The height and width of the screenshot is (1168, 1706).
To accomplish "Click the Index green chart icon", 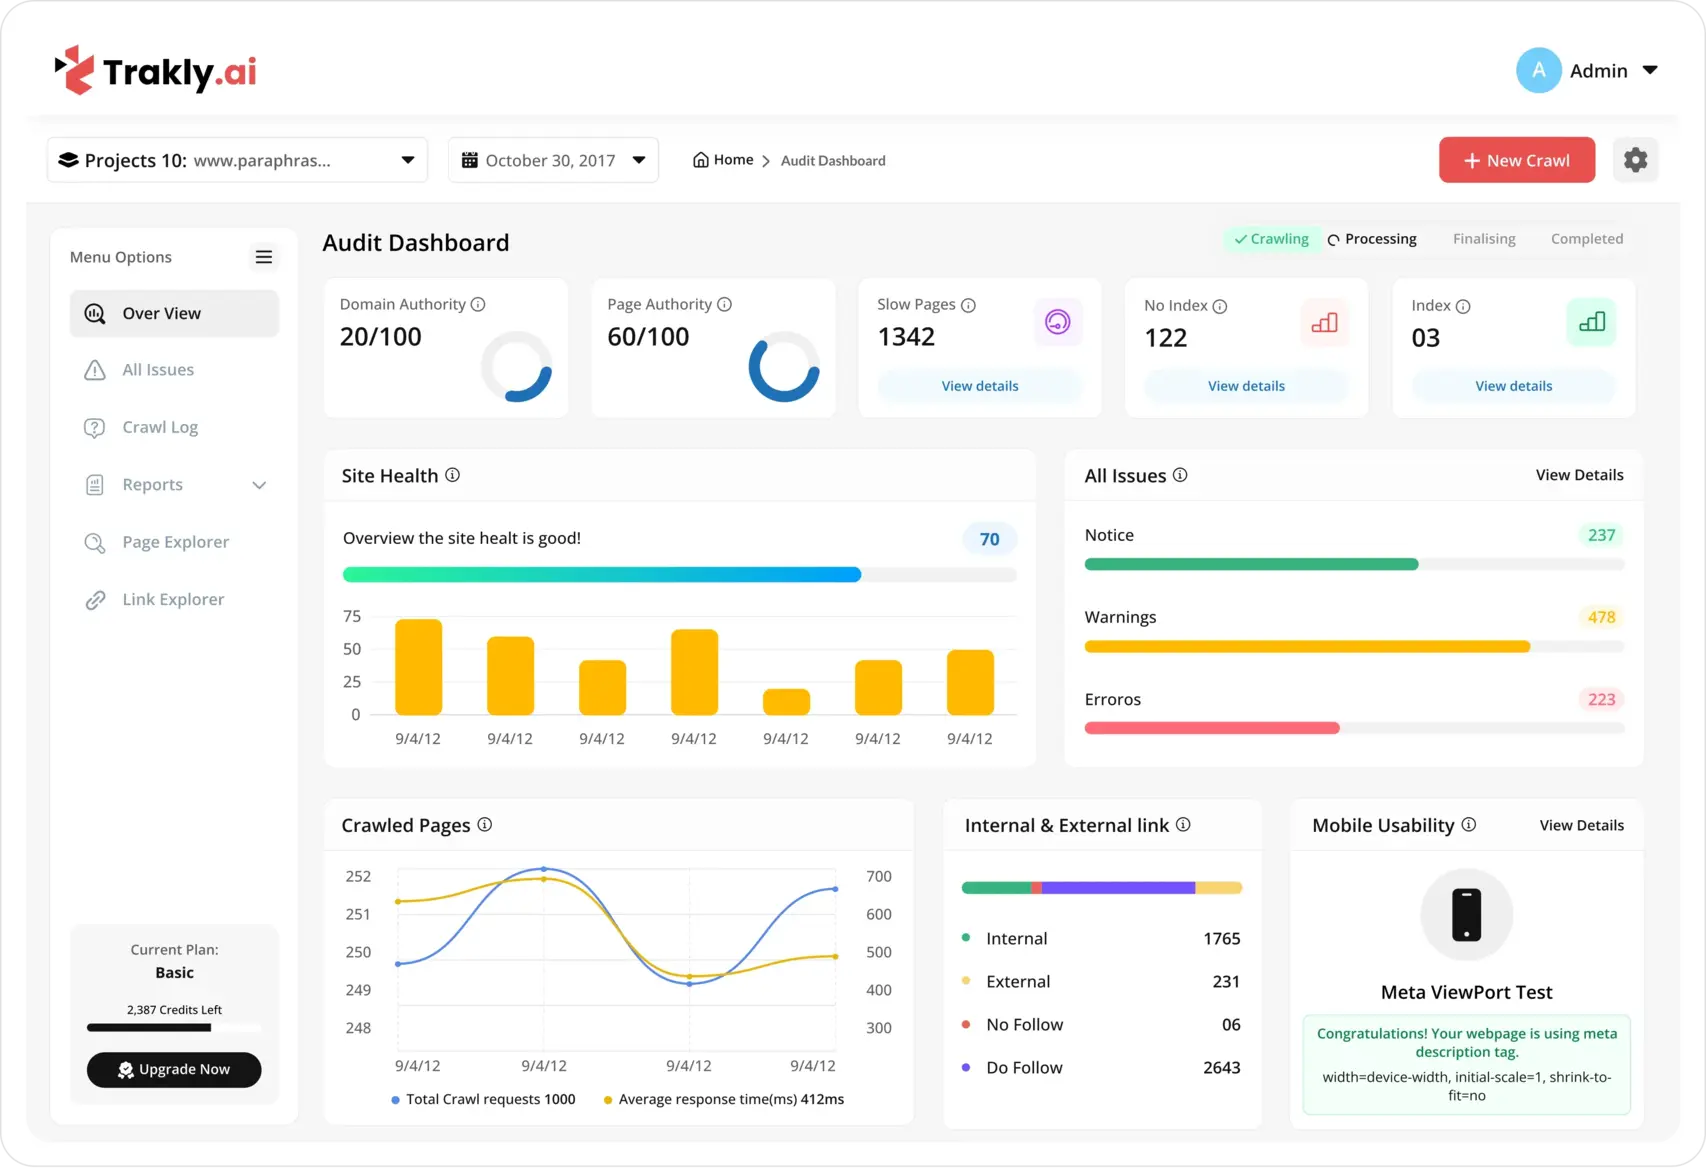I will (x=1591, y=322).
